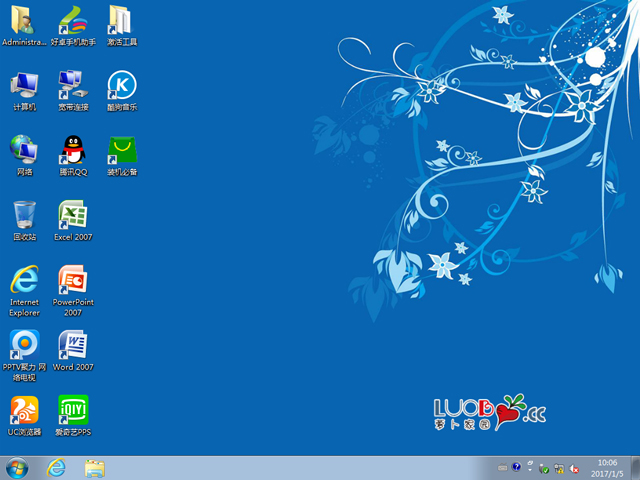
Task: Open File Explorer pinned on taskbar
Action: (x=95, y=467)
